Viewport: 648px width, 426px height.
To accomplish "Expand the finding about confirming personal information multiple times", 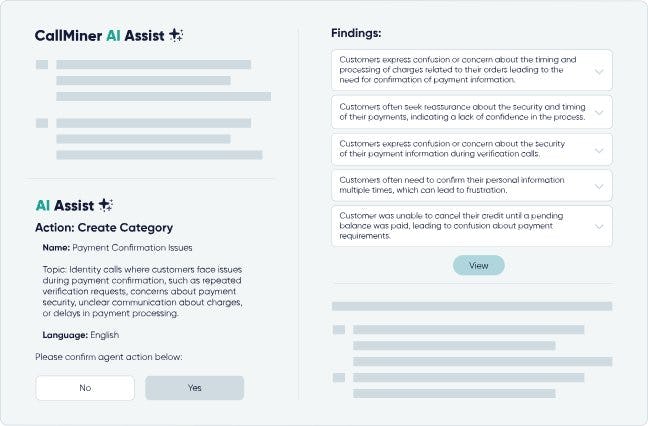I will (598, 186).
